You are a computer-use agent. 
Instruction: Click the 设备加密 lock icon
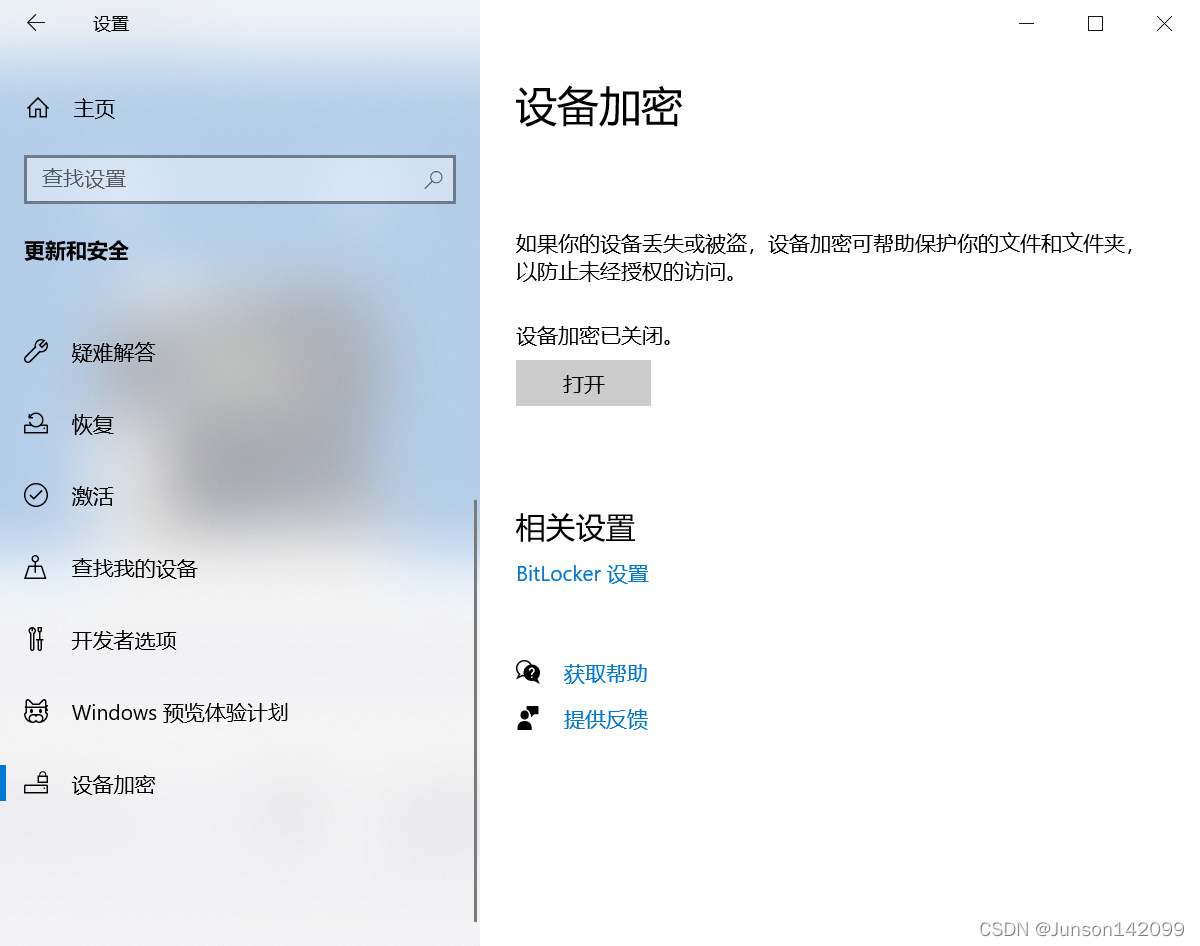tap(36, 784)
